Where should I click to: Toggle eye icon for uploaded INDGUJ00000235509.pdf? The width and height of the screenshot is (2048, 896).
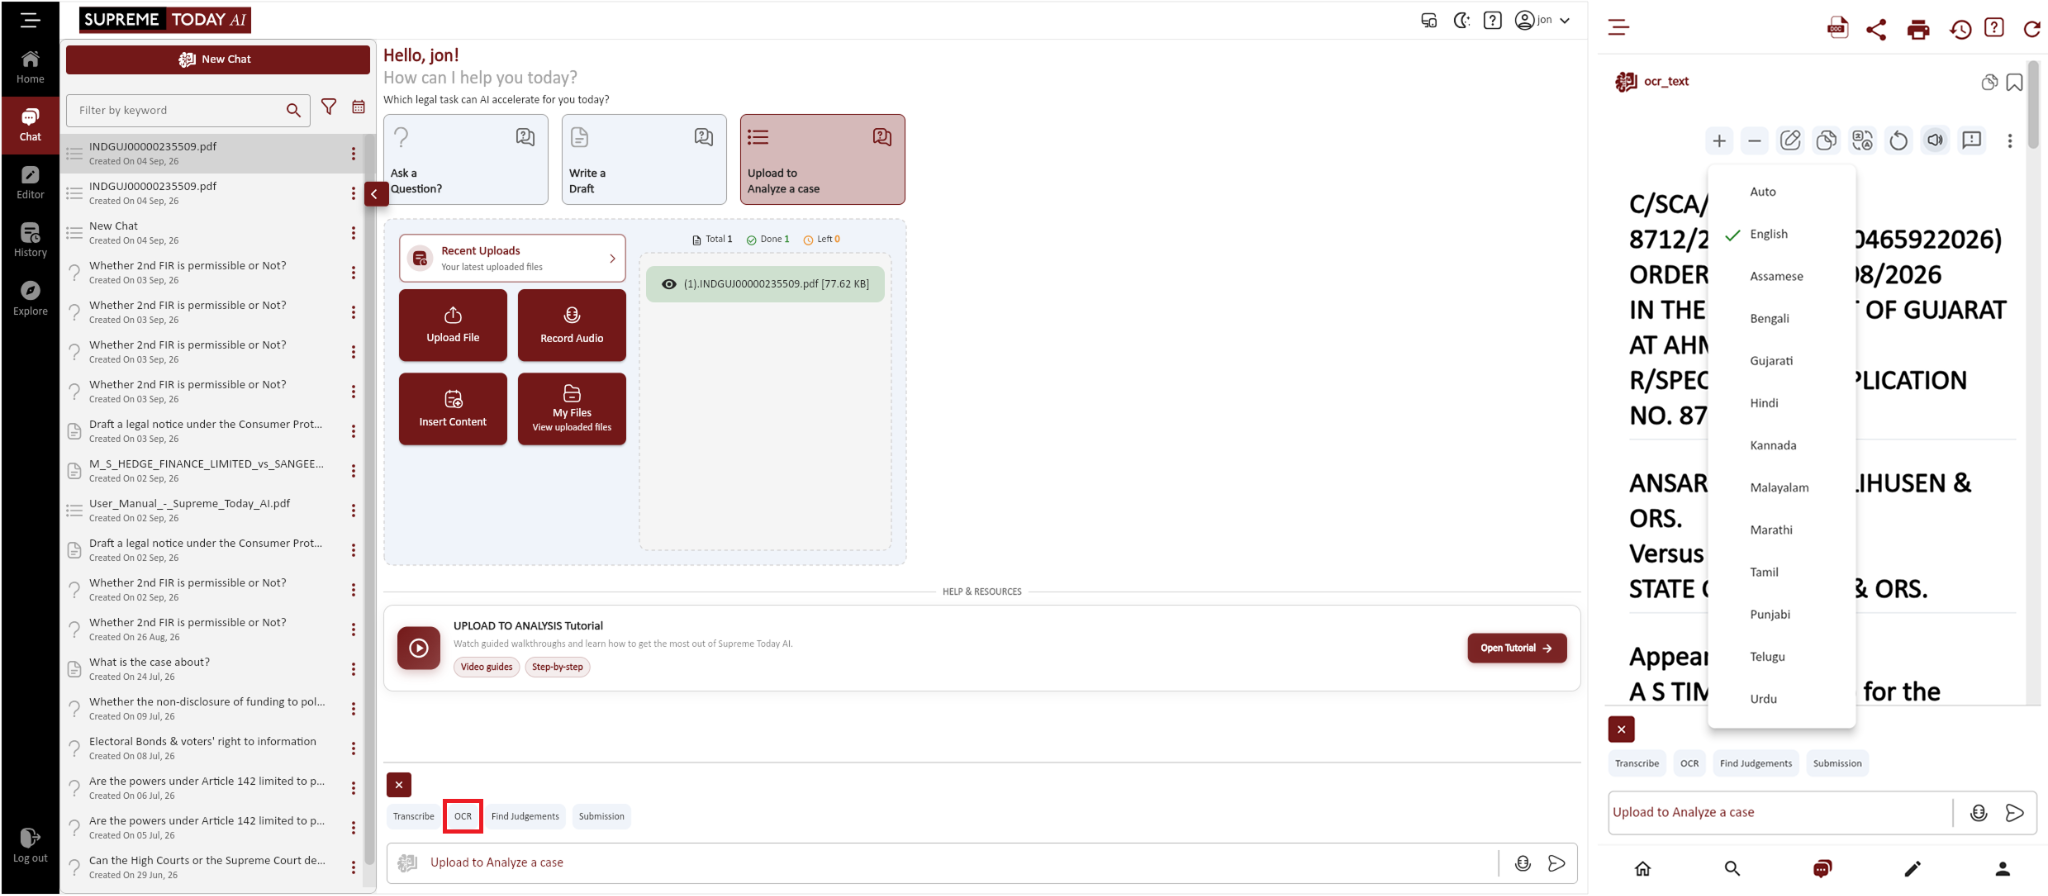click(669, 284)
